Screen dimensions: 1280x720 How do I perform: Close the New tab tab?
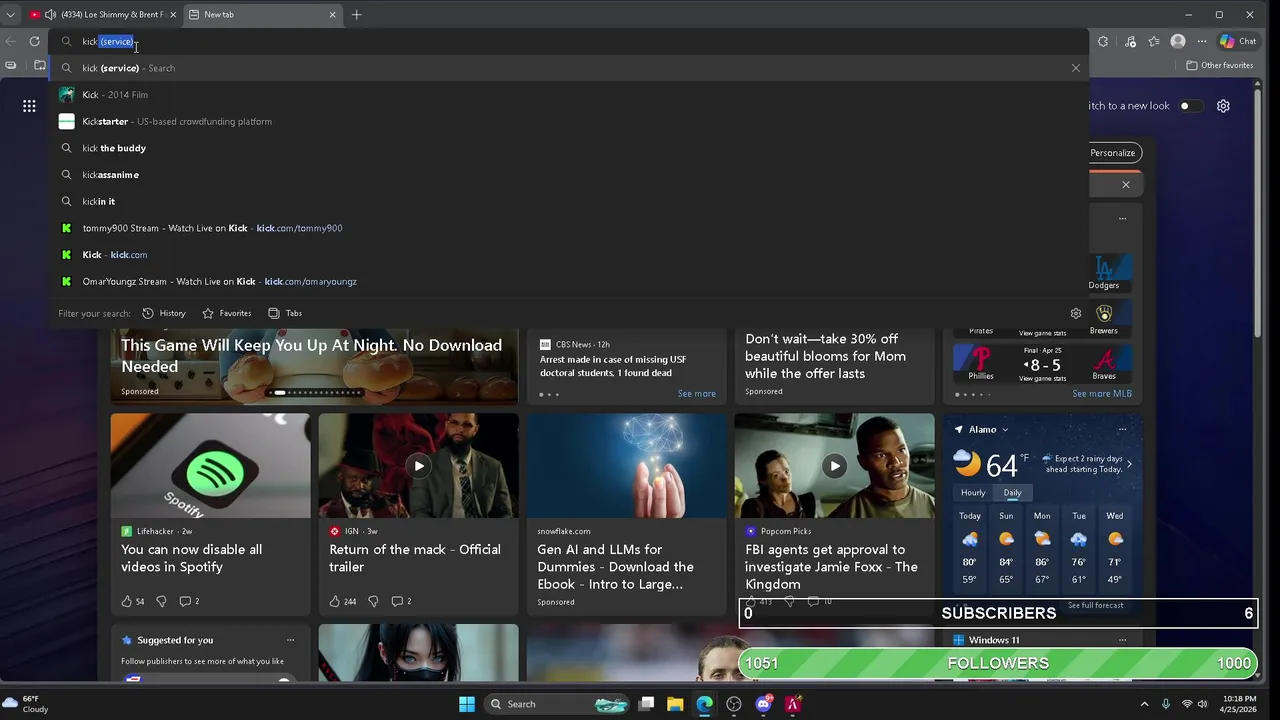pyautogui.click(x=333, y=15)
